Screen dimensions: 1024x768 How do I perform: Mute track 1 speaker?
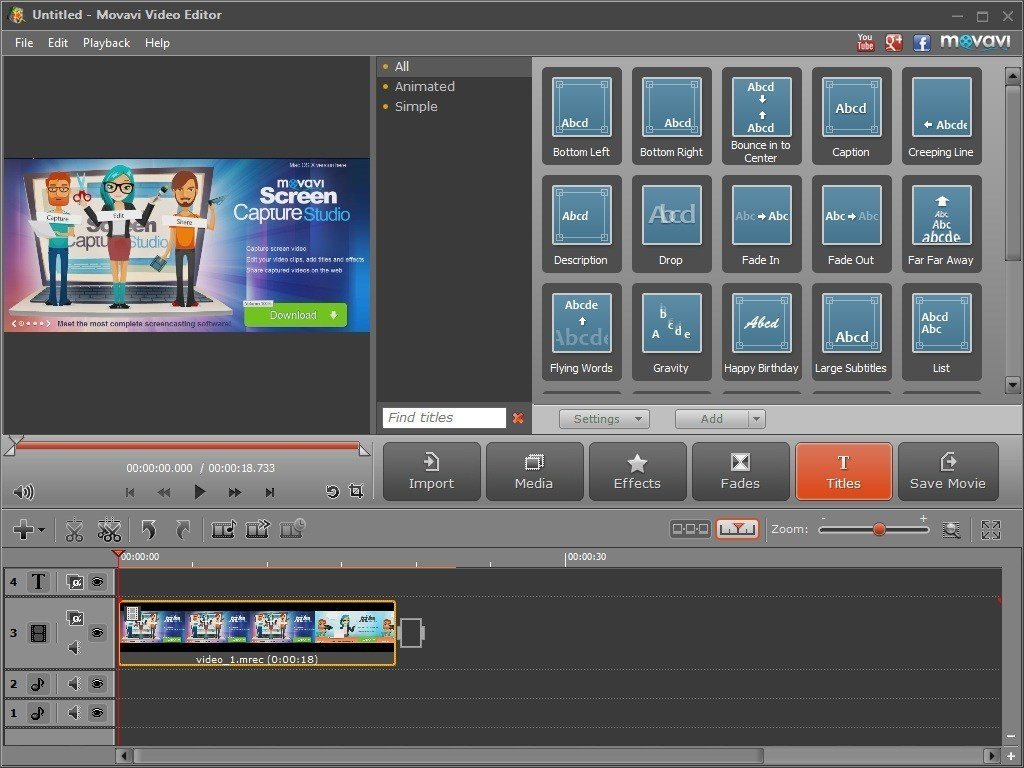(74, 712)
